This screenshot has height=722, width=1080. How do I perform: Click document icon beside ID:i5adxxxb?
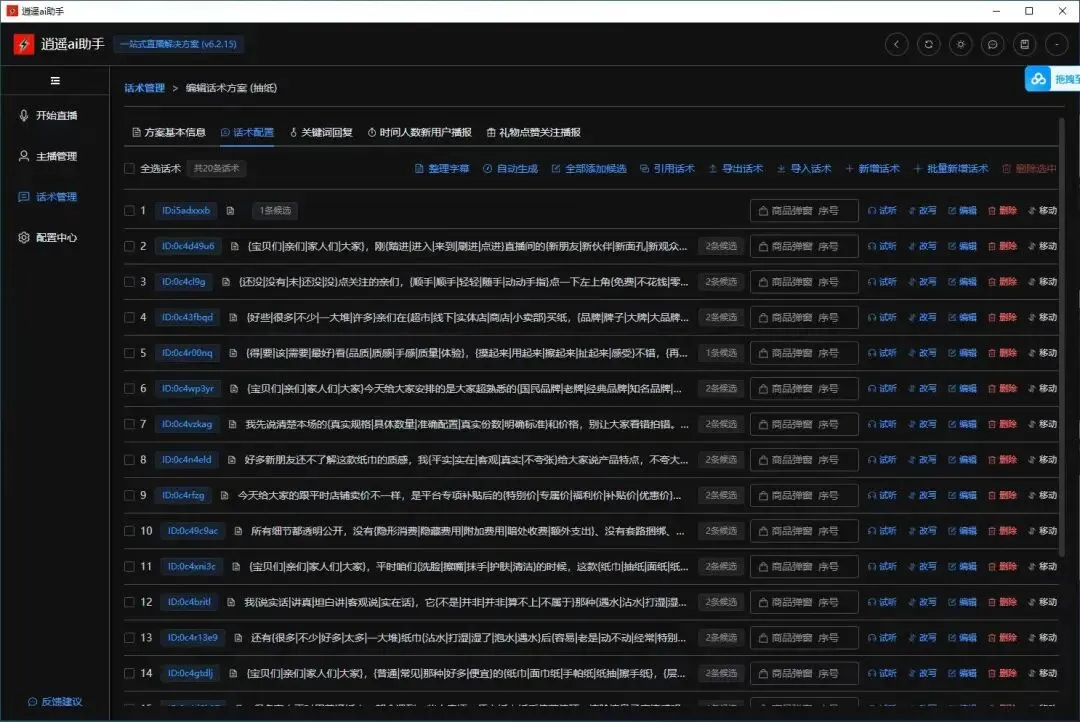click(230, 211)
